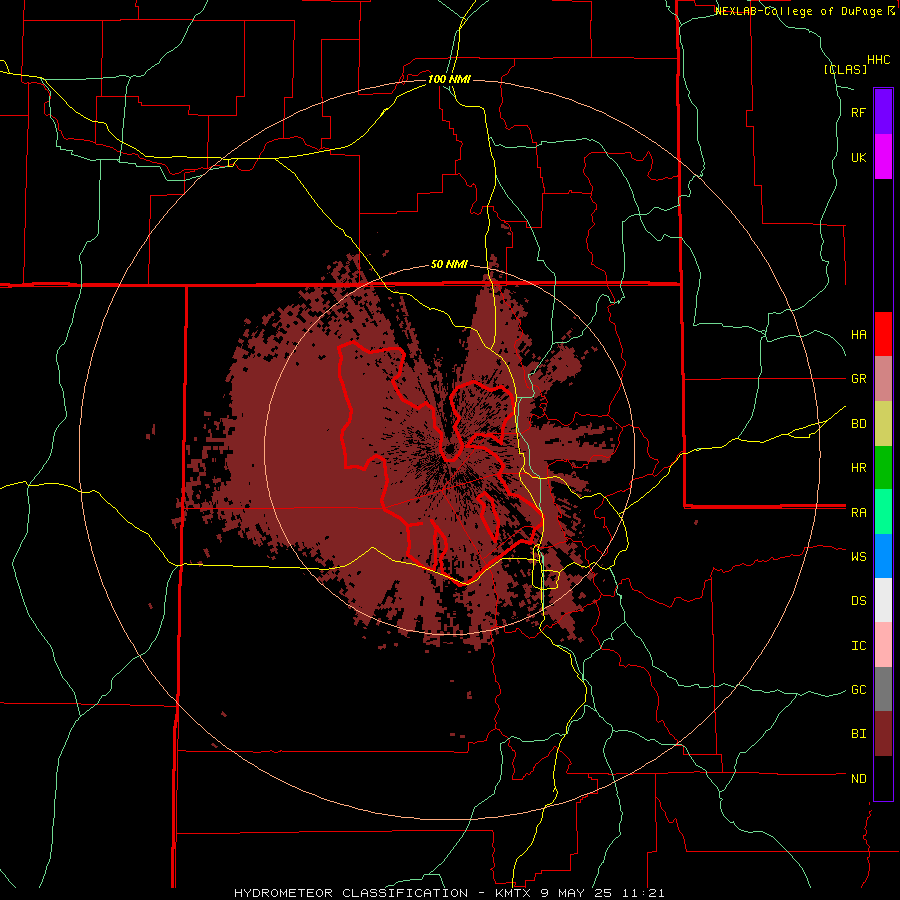Click the ND legend label

coord(859,779)
